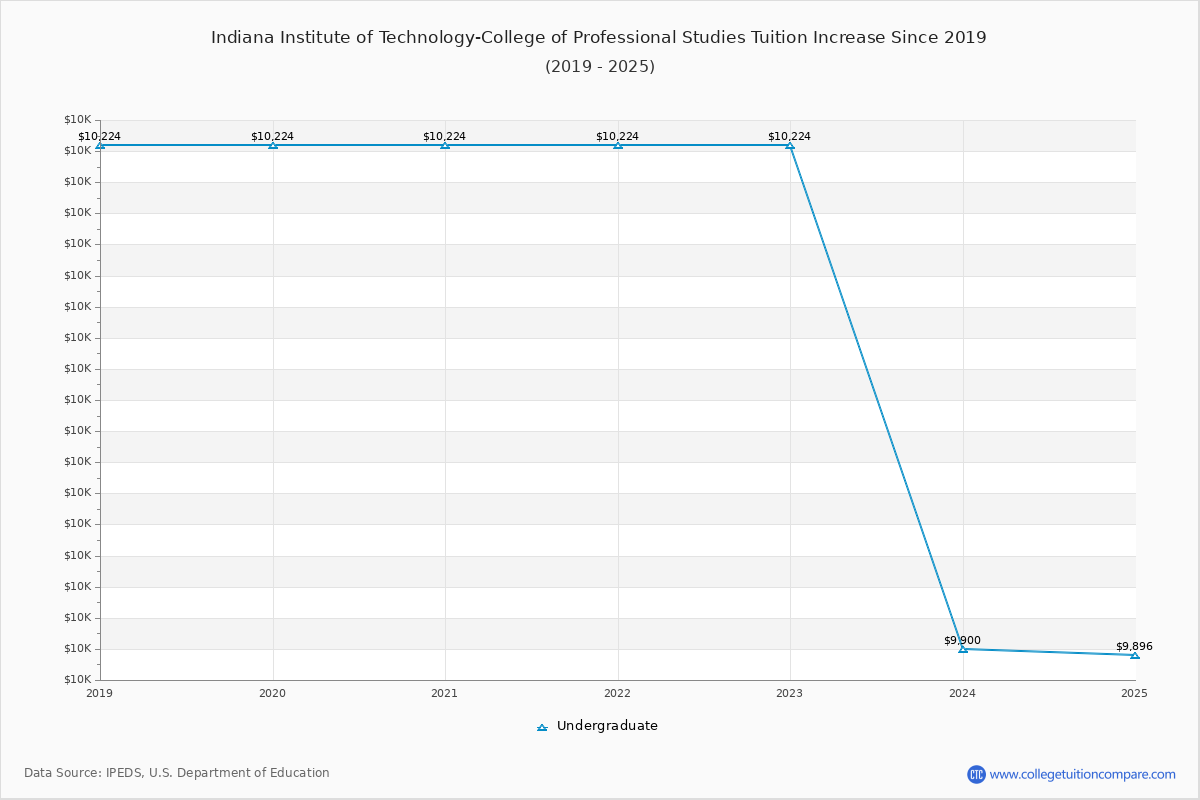Click the $10,224 label above 2022

click(x=617, y=136)
